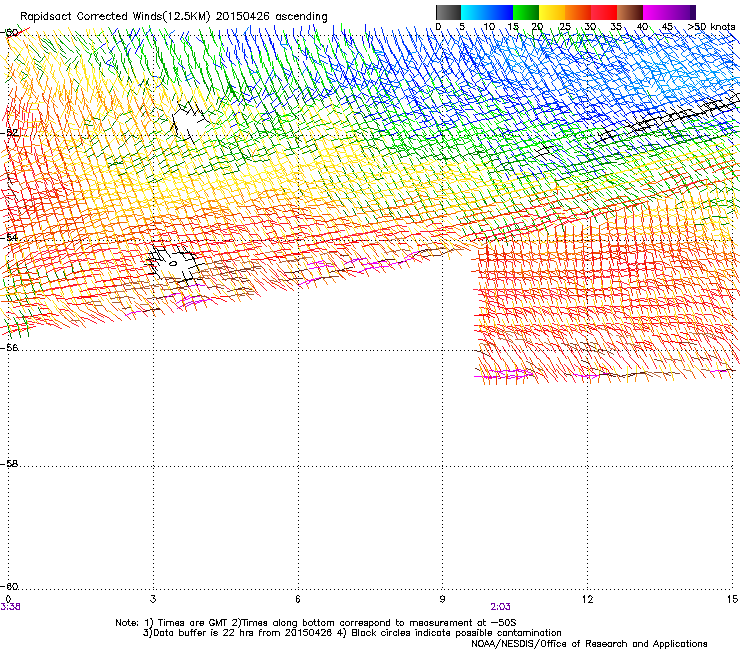Click the longitude 15 axis label
Screen dimensions: 740x650
pos(732,599)
